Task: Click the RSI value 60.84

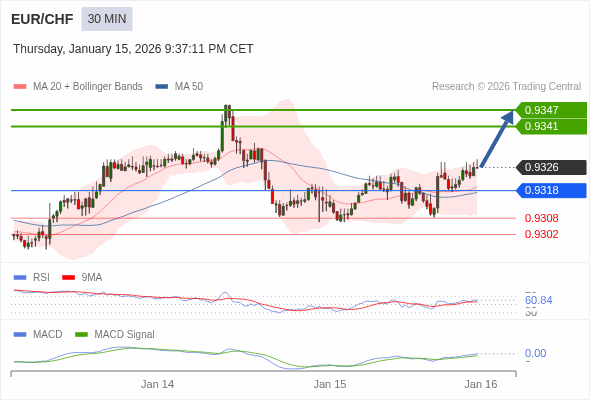Action: [538, 300]
